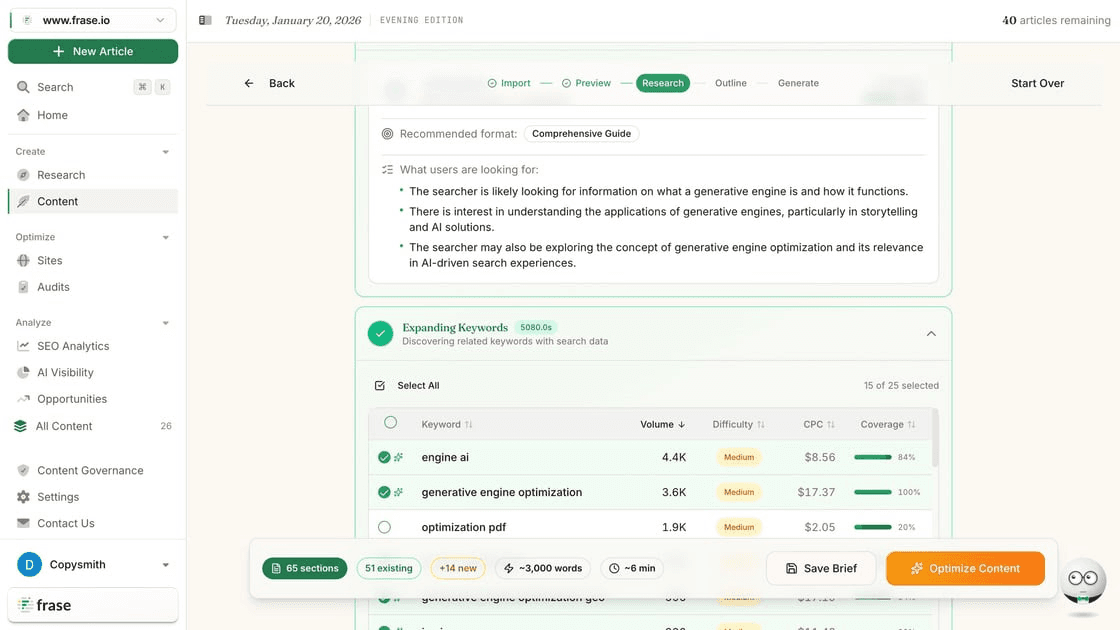
Task: View All Content with 26 items
Action: pos(63,425)
